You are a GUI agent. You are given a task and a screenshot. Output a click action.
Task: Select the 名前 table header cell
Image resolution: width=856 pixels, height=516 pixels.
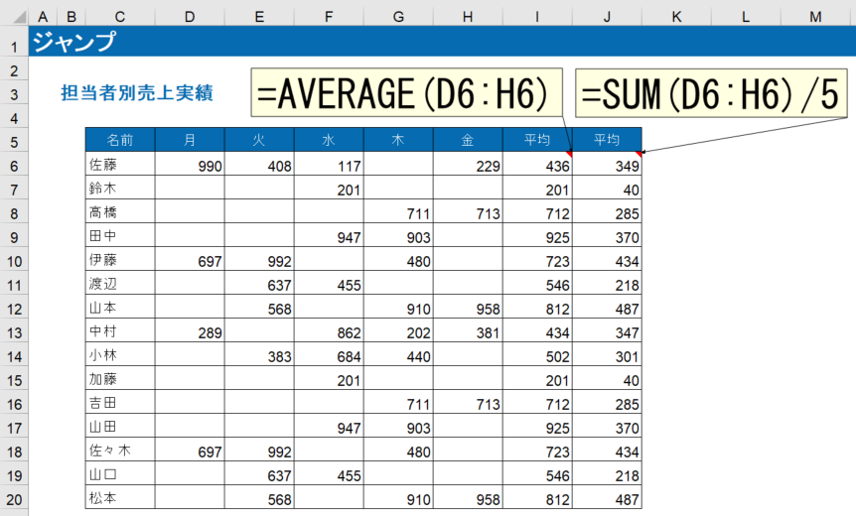pyautogui.click(x=120, y=141)
